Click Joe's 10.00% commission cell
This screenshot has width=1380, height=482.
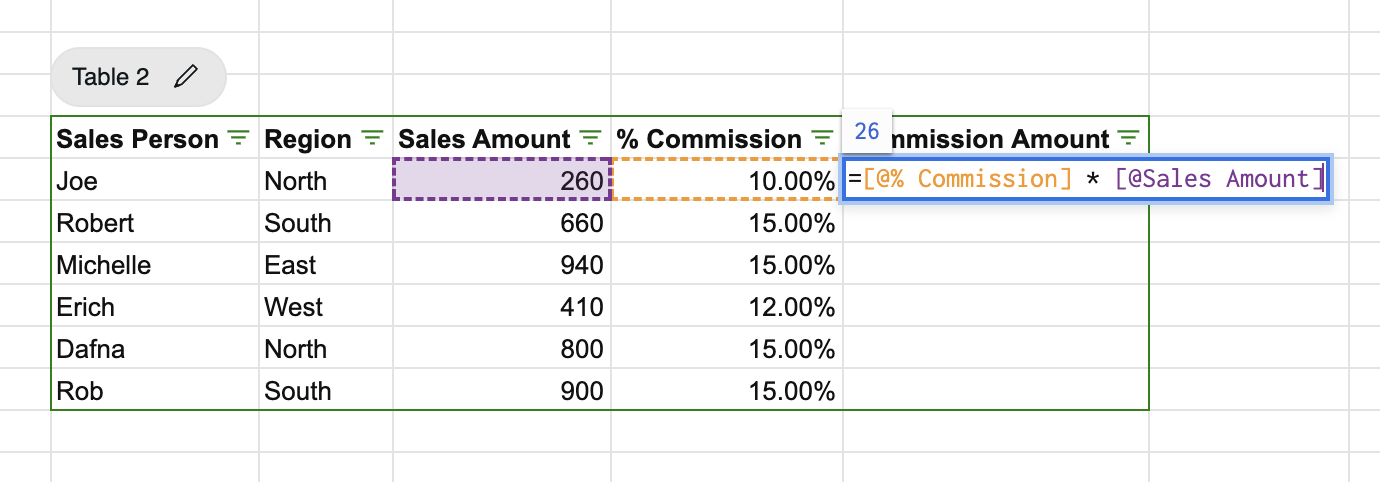(x=727, y=180)
